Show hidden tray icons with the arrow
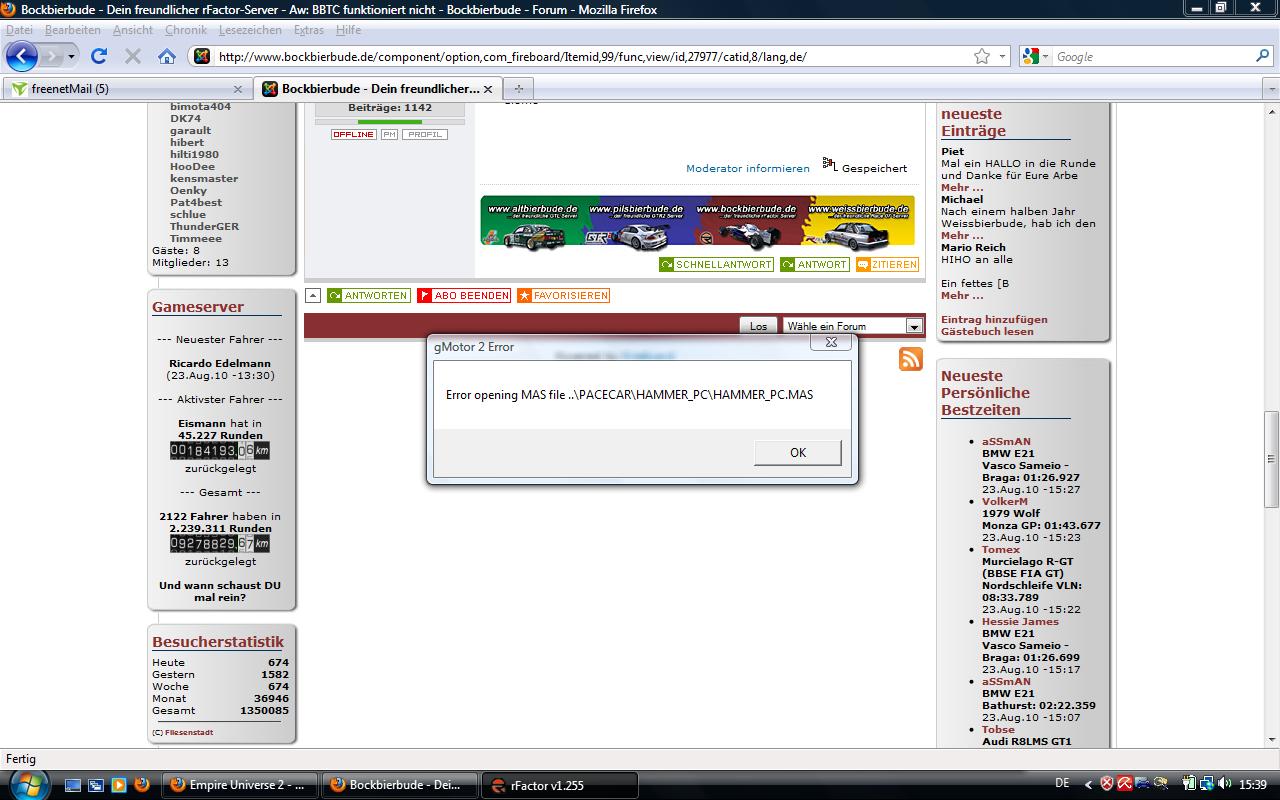 point(1089,784)
